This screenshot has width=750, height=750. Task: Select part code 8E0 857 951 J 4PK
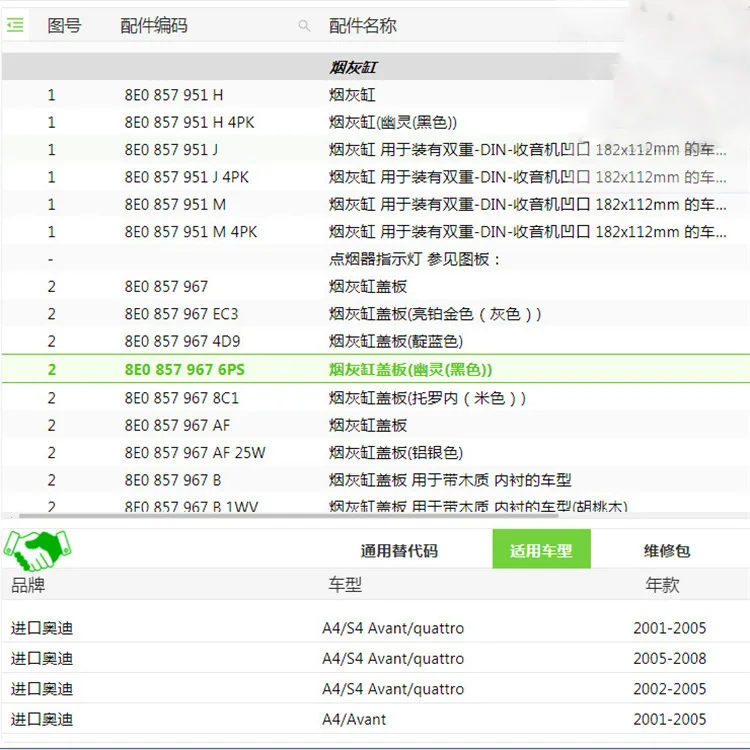(187, 177)
